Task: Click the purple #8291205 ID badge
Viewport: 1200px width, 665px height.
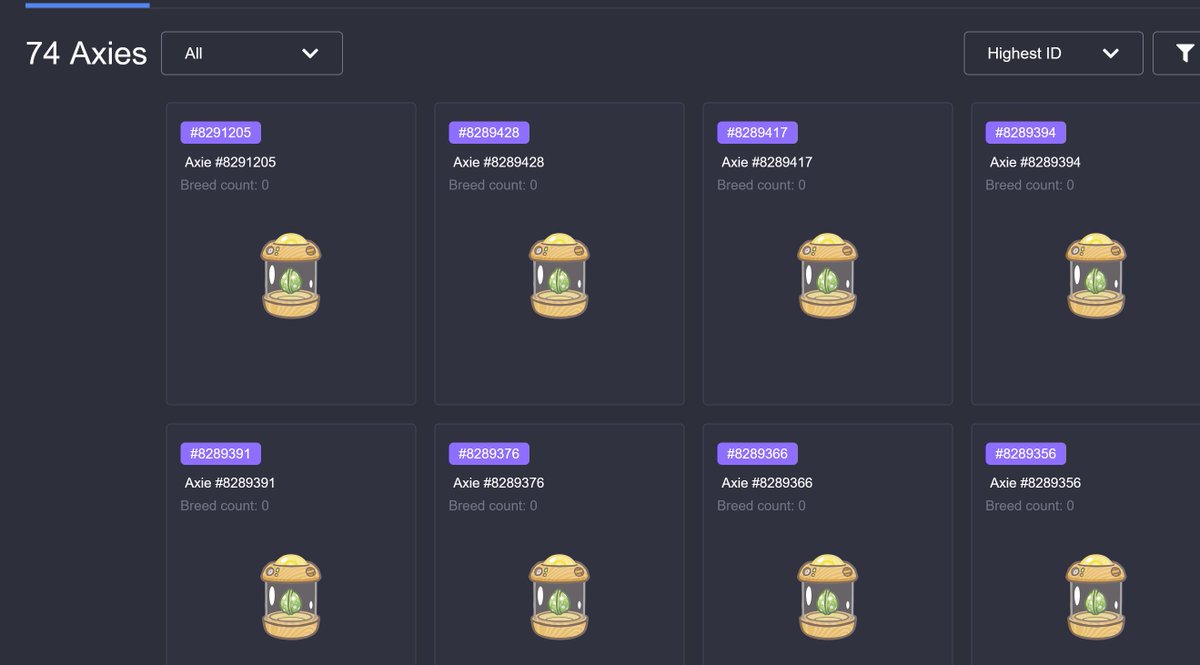Action: (221, 133)
